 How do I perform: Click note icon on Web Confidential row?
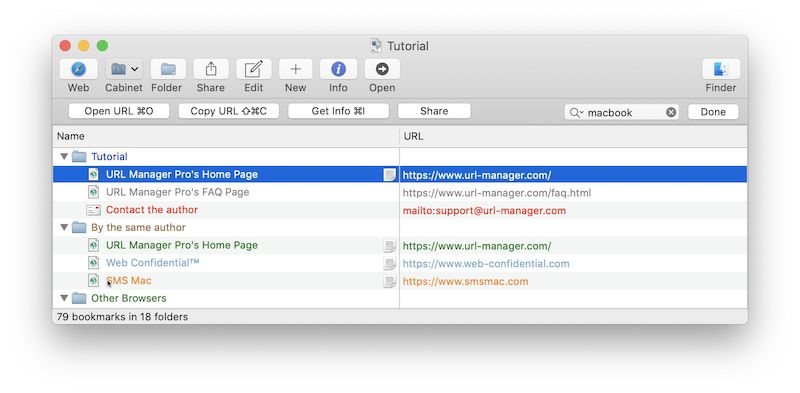[x=390, y=264]
